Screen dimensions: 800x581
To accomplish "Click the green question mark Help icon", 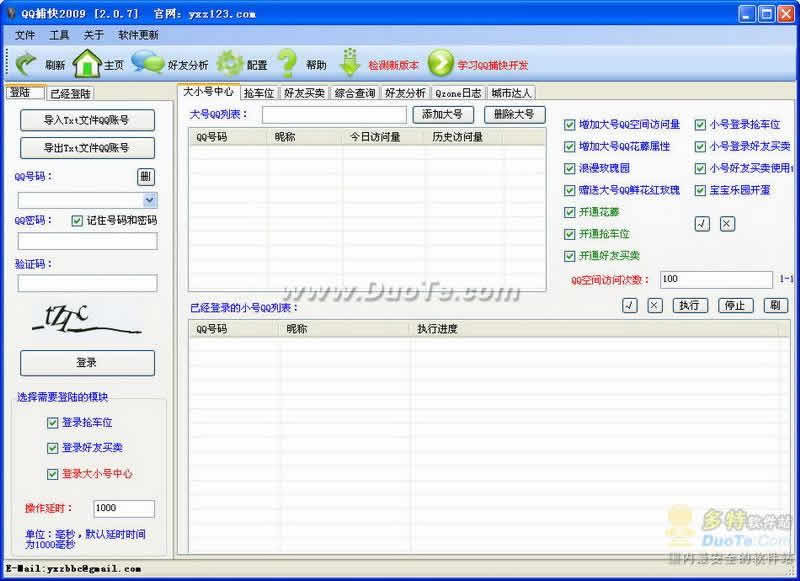I will (x=287, y=63).
